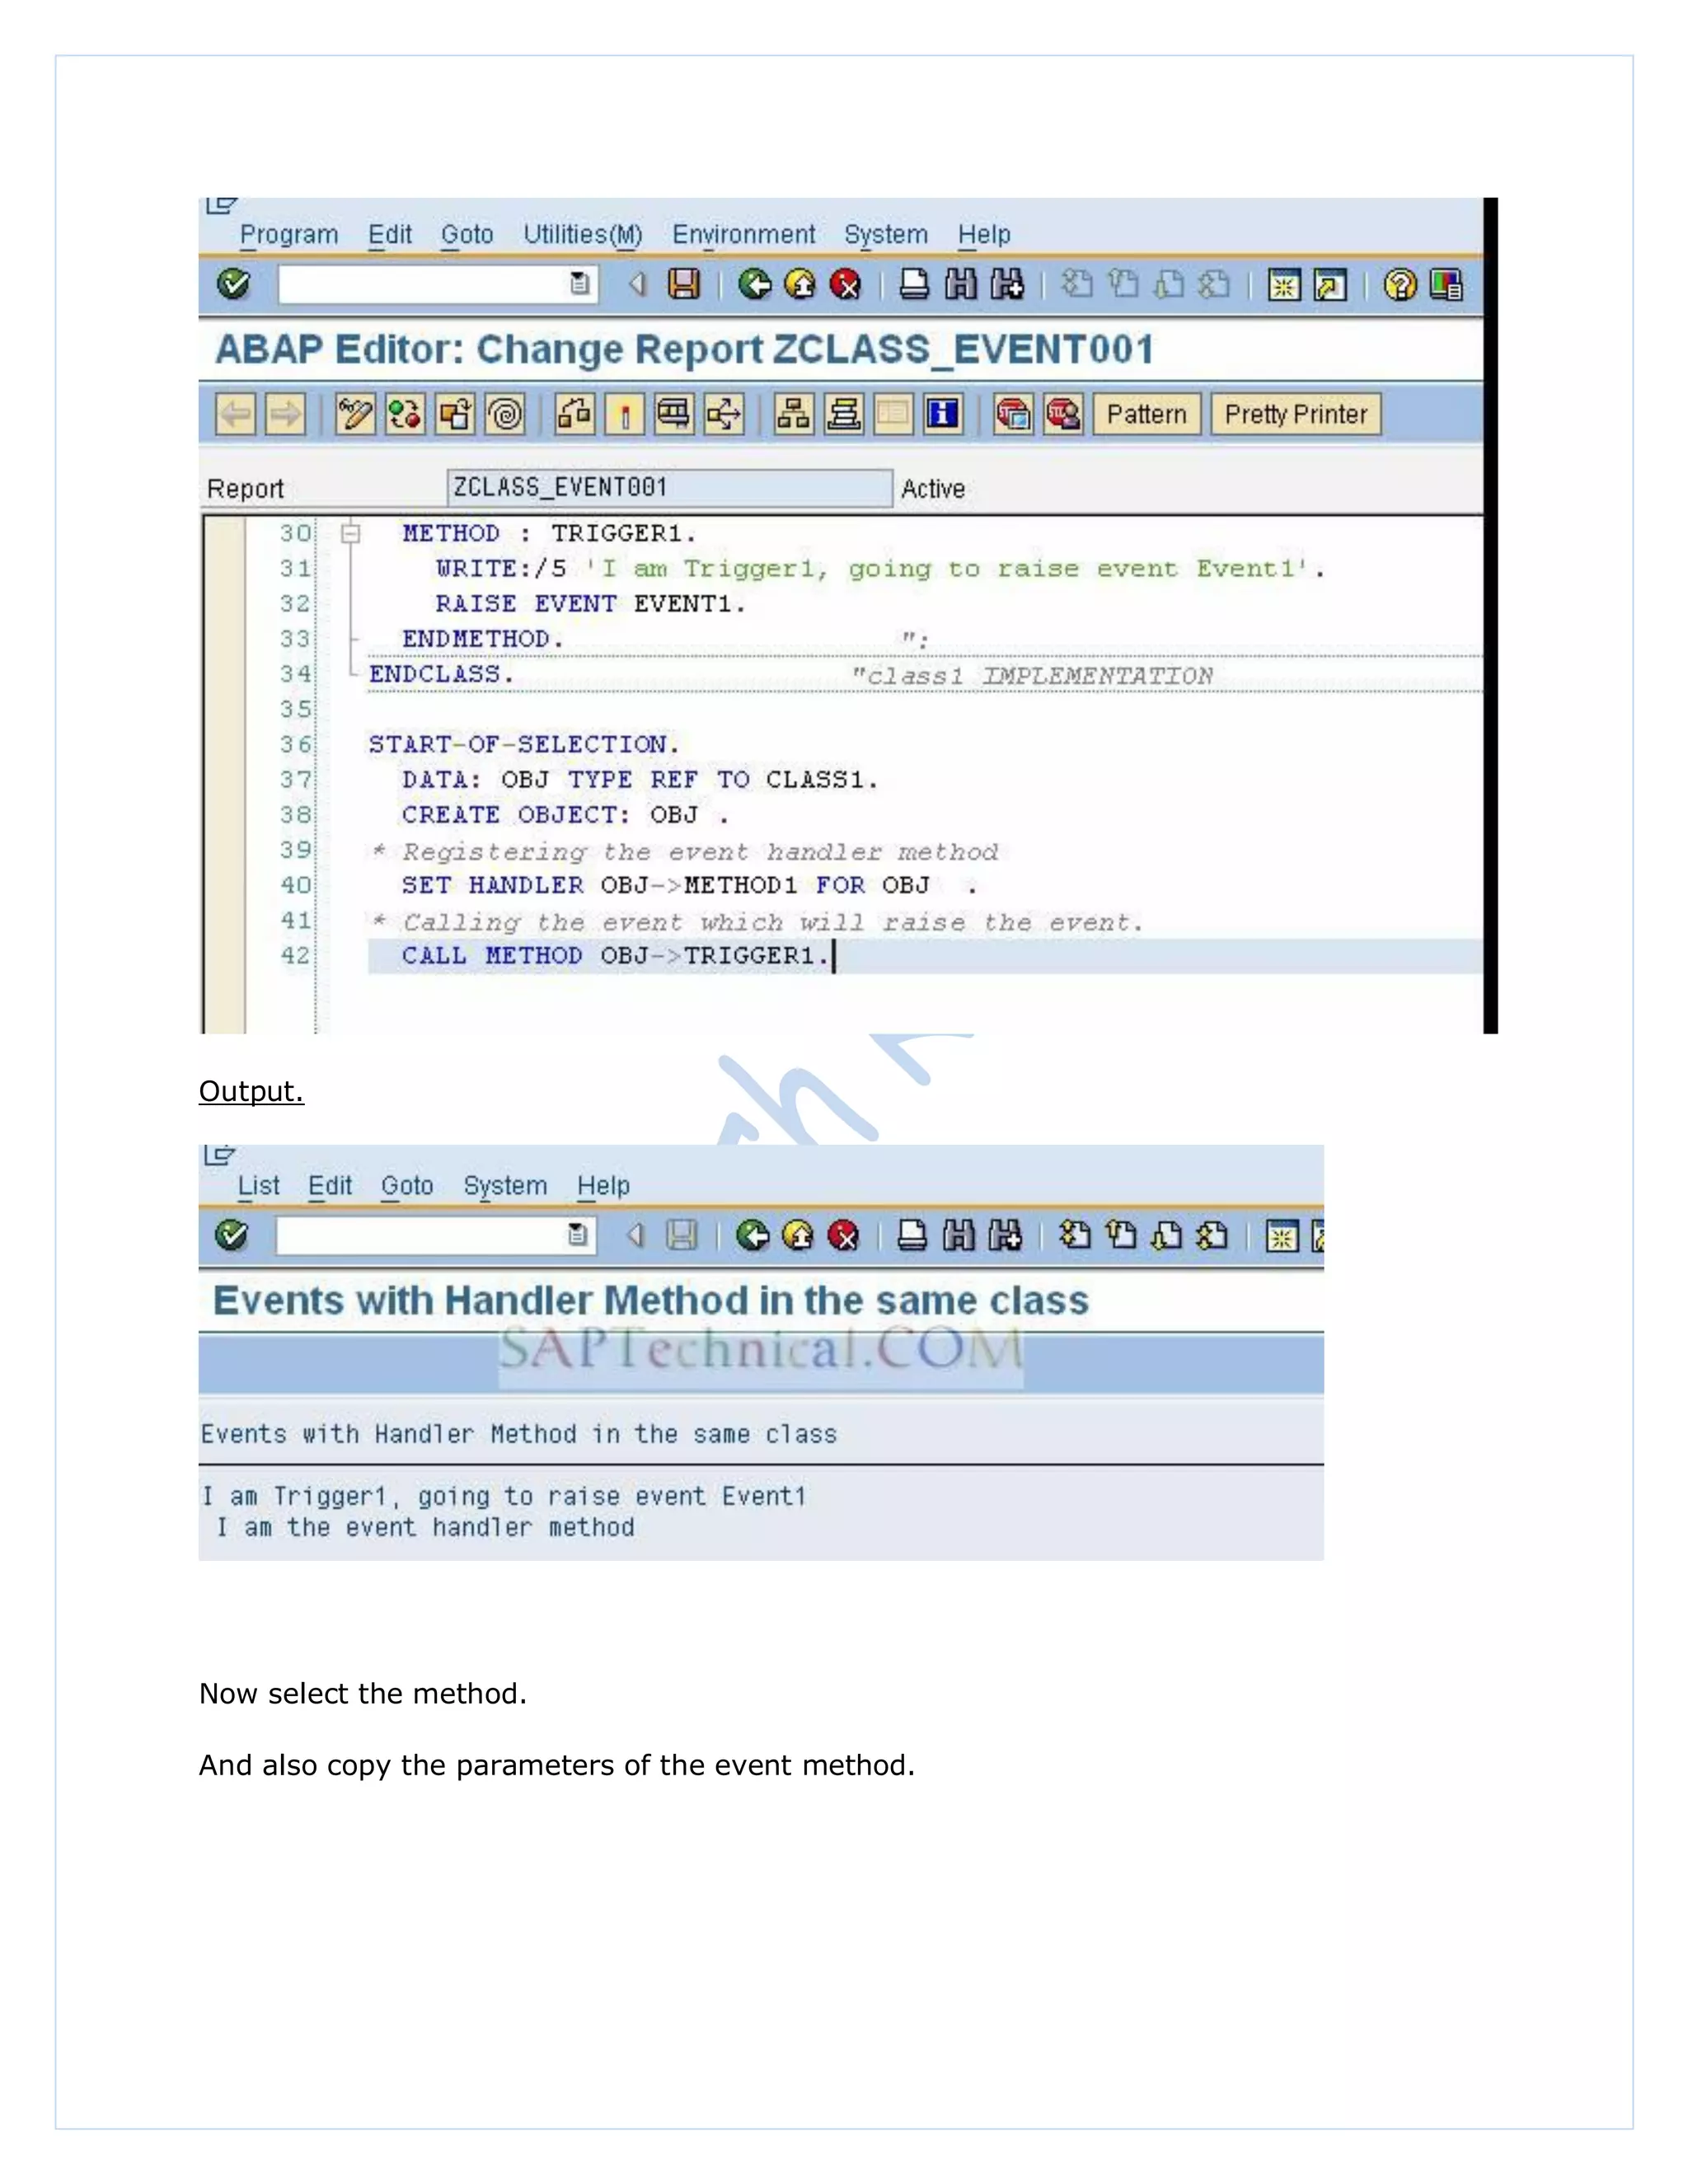Click the Enhance spiral icon
The image size is (1688, 2184).
[505, 414]
